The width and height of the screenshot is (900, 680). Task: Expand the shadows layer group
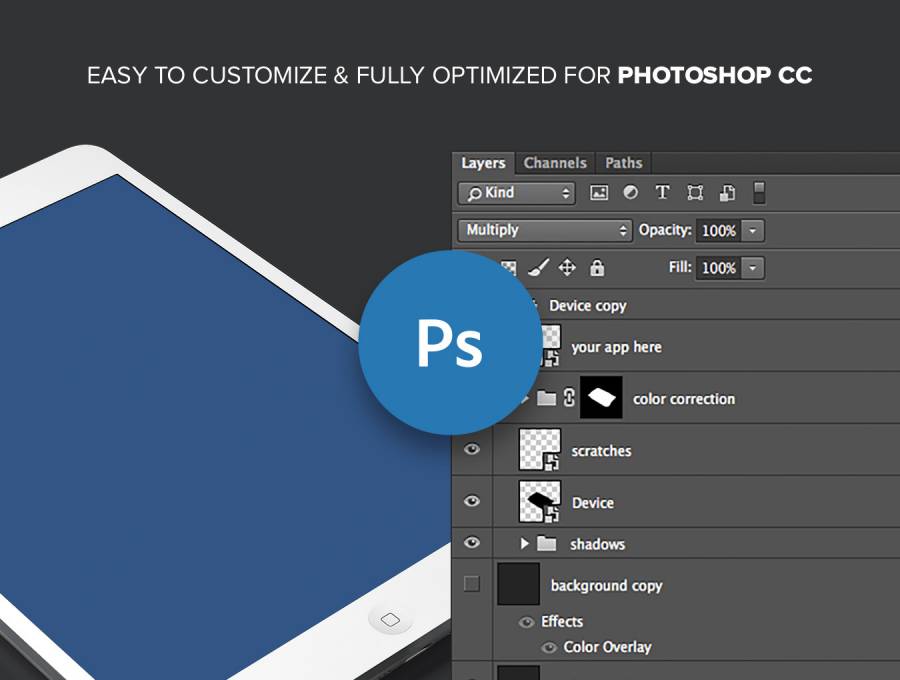click(x=524, y=544)
